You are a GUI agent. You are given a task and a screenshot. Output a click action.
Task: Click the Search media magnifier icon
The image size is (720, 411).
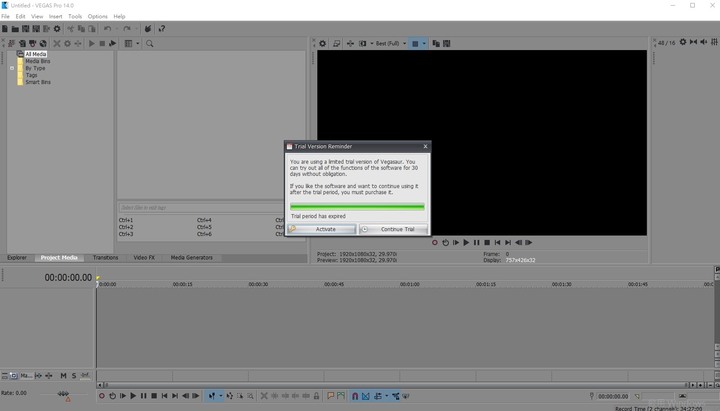tap(150, 43)
